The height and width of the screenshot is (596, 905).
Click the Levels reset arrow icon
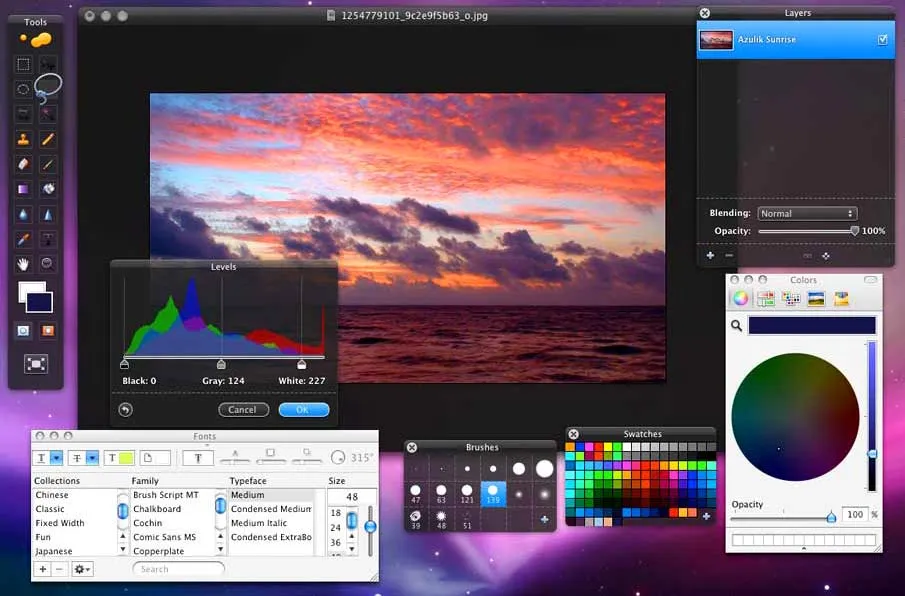click(x=125, y=410)
